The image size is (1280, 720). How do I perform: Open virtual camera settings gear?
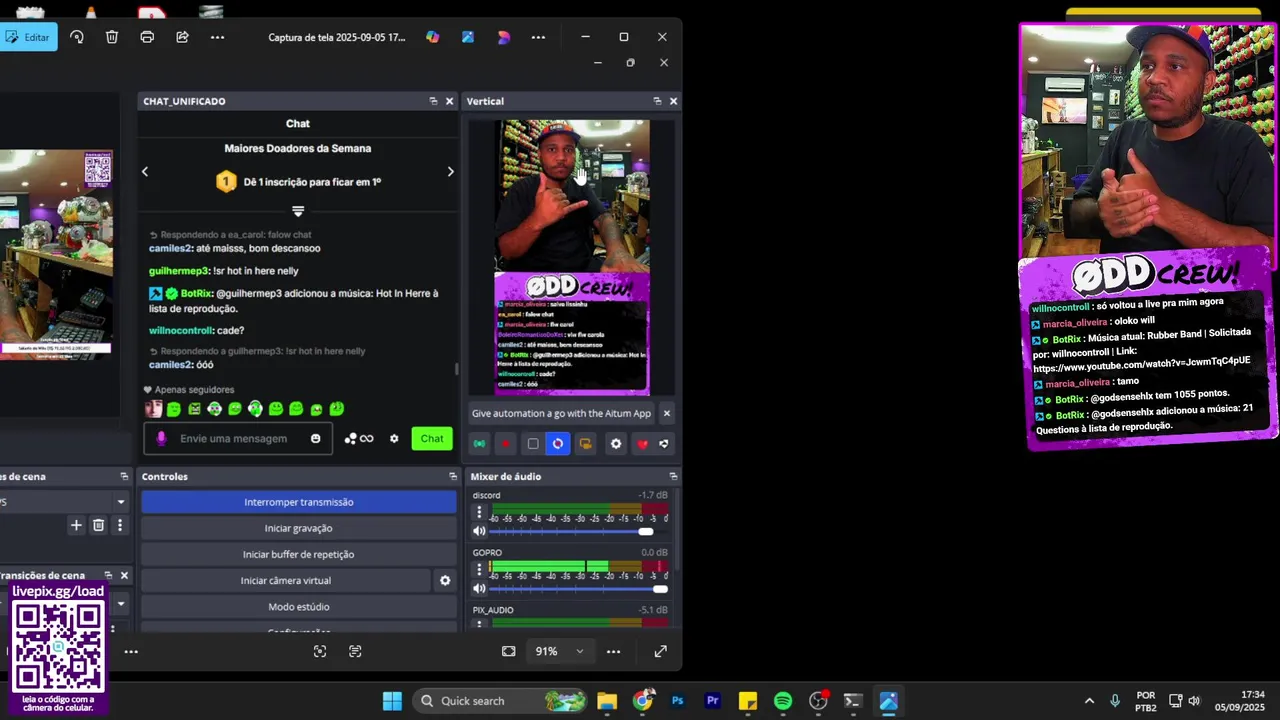click(x=445, y=580)
